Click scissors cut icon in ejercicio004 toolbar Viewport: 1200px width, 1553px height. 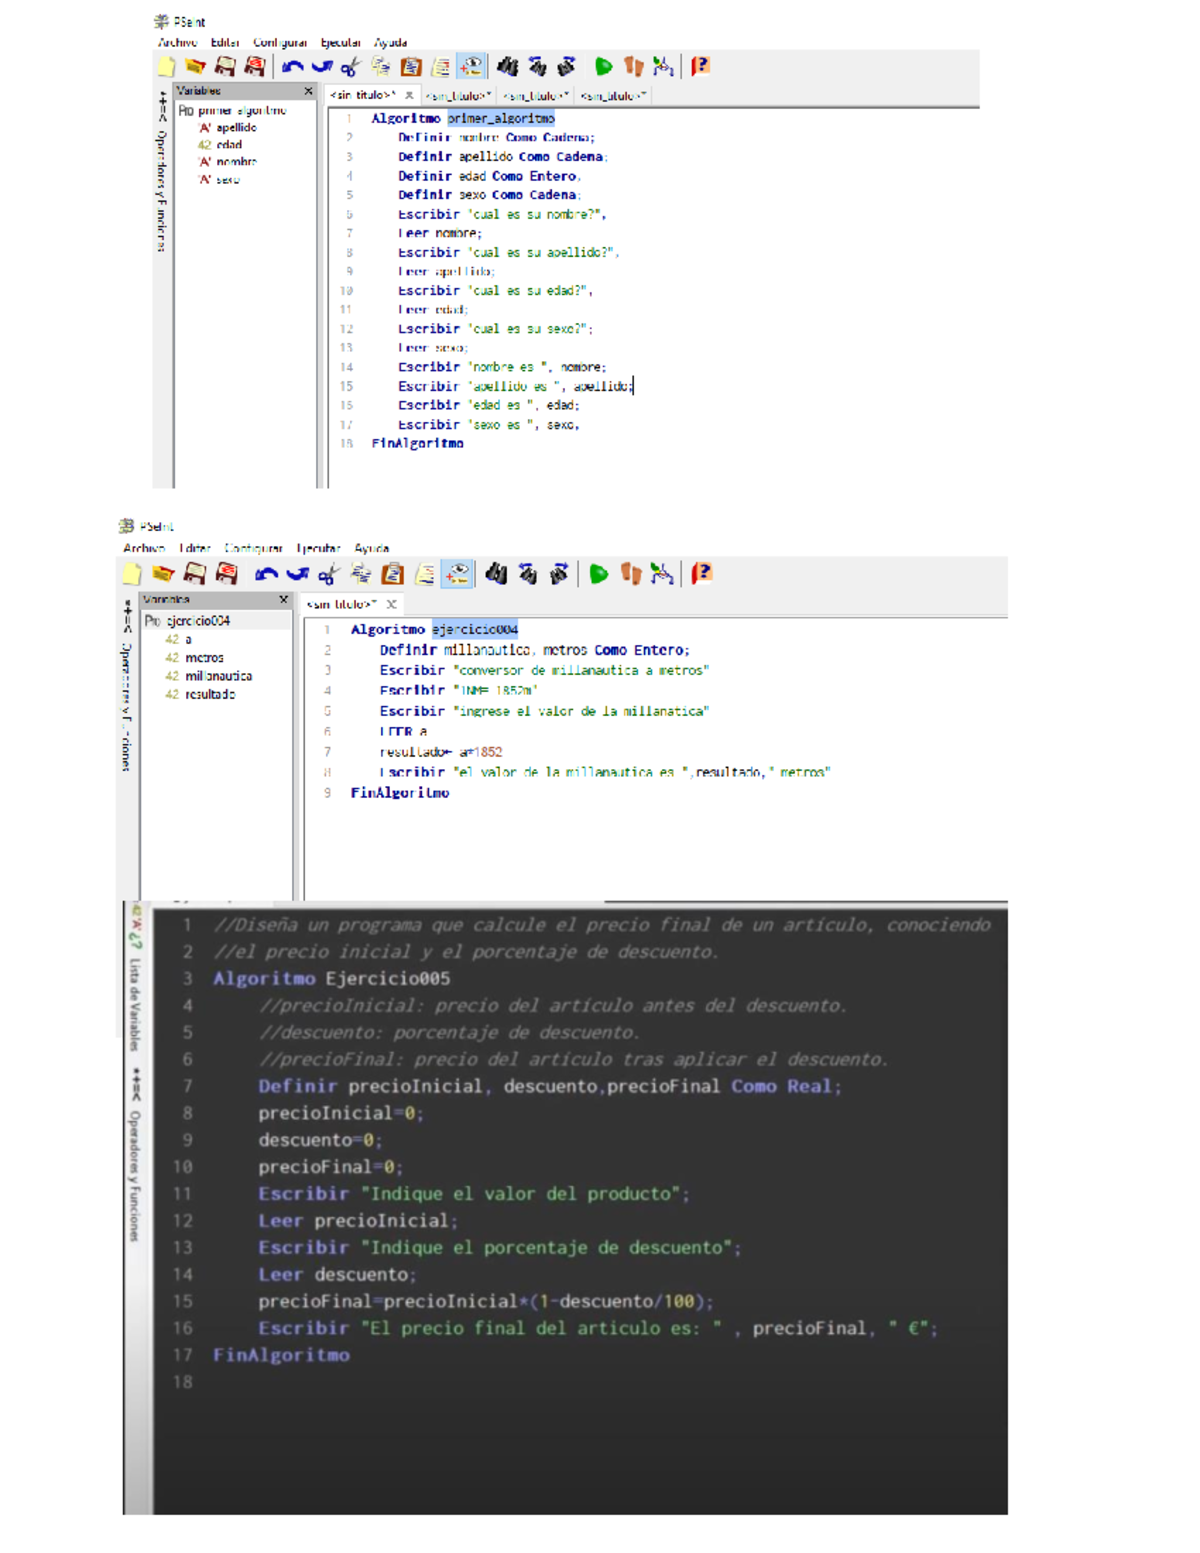click(327, 575)
